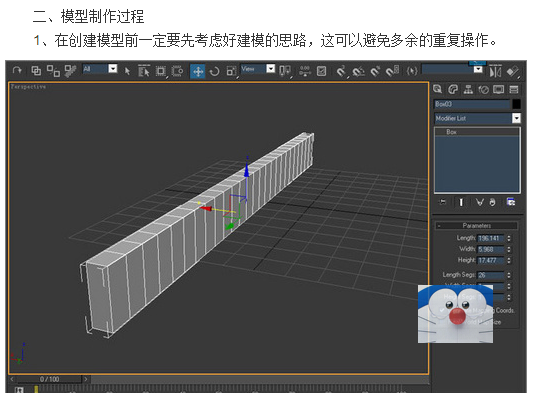Click Remove Modifier from Stack icon
The width and height of the screenshot is (543, 393).
(x=493, y=202)
